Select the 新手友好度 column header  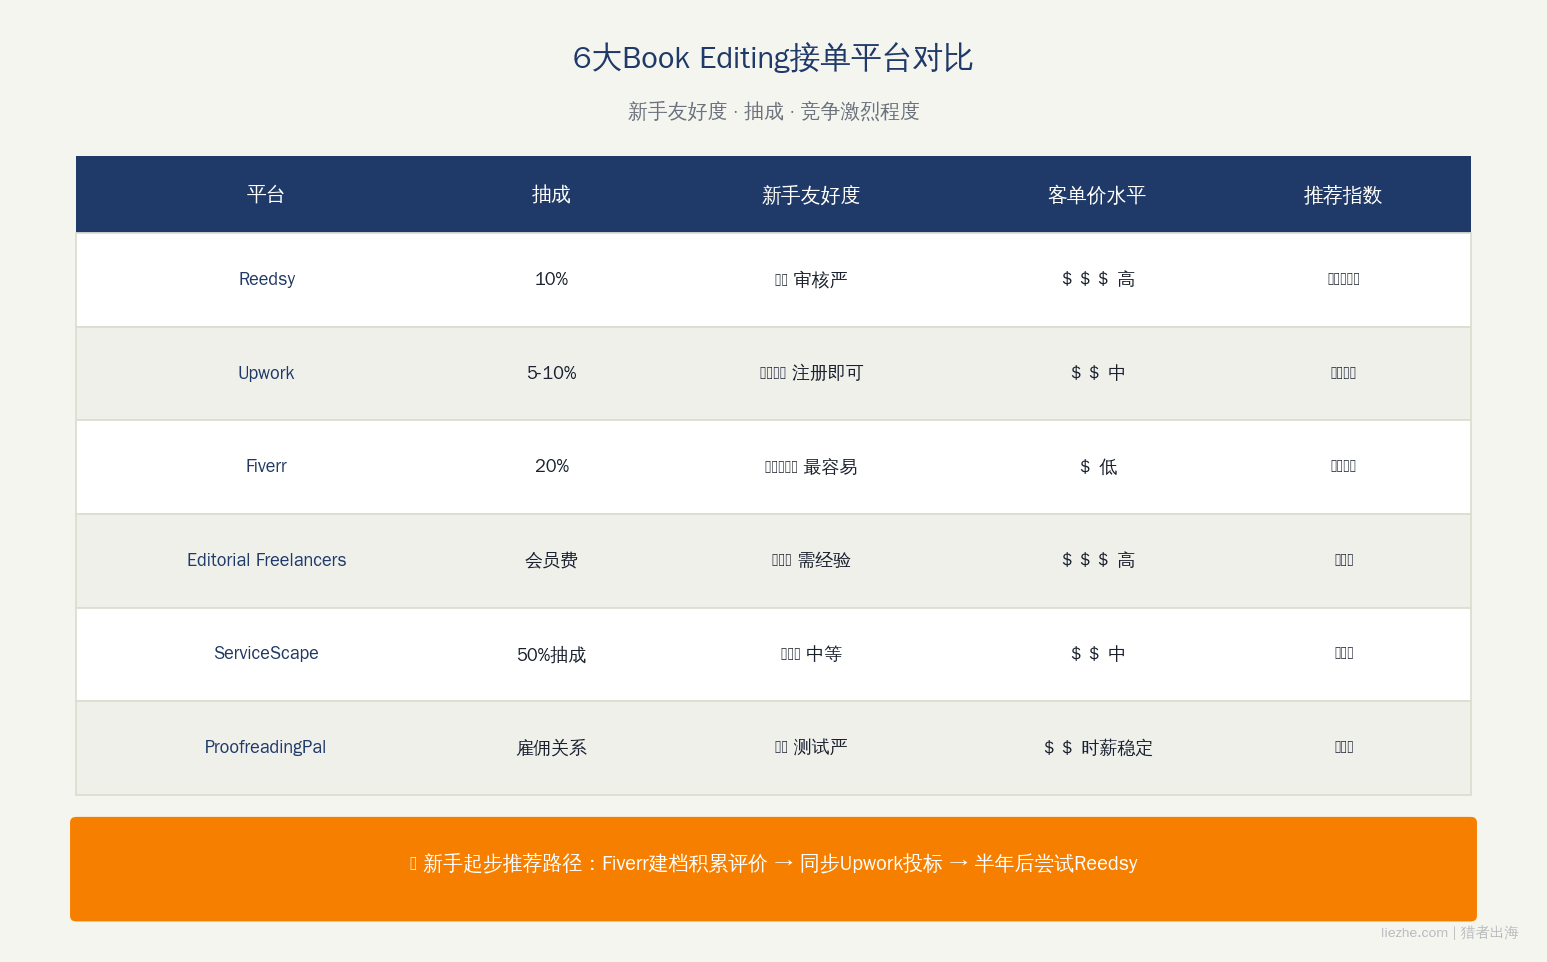(x=811, y=194)
